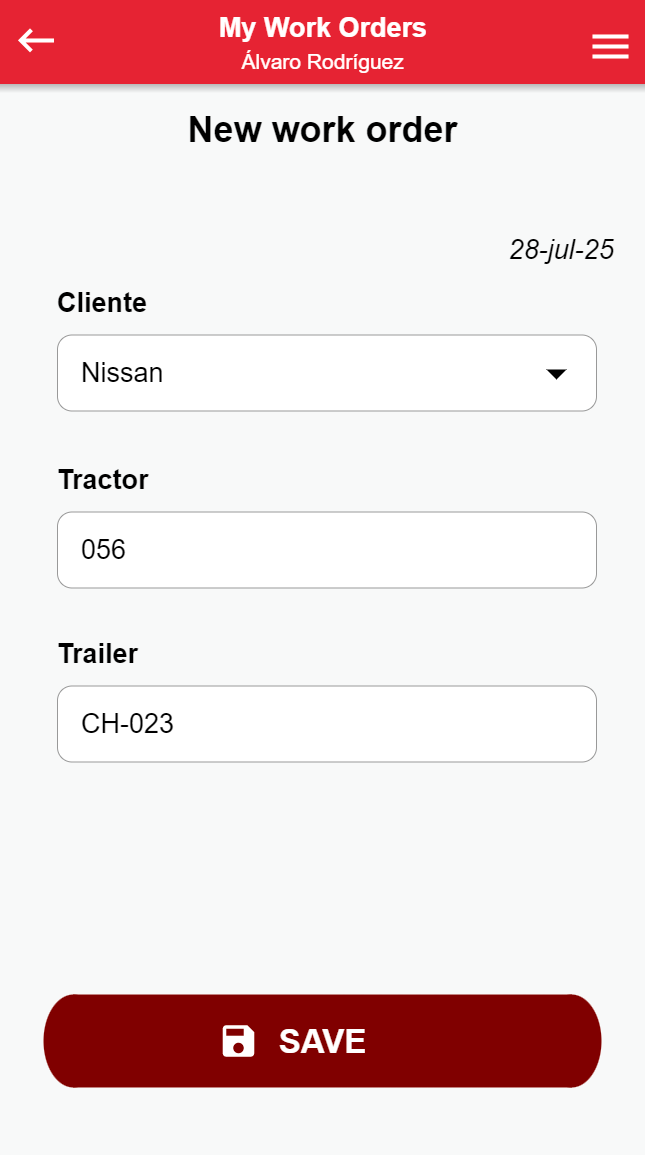Click the Tractor field label
645x1155 pixels.
click(103, 480)
